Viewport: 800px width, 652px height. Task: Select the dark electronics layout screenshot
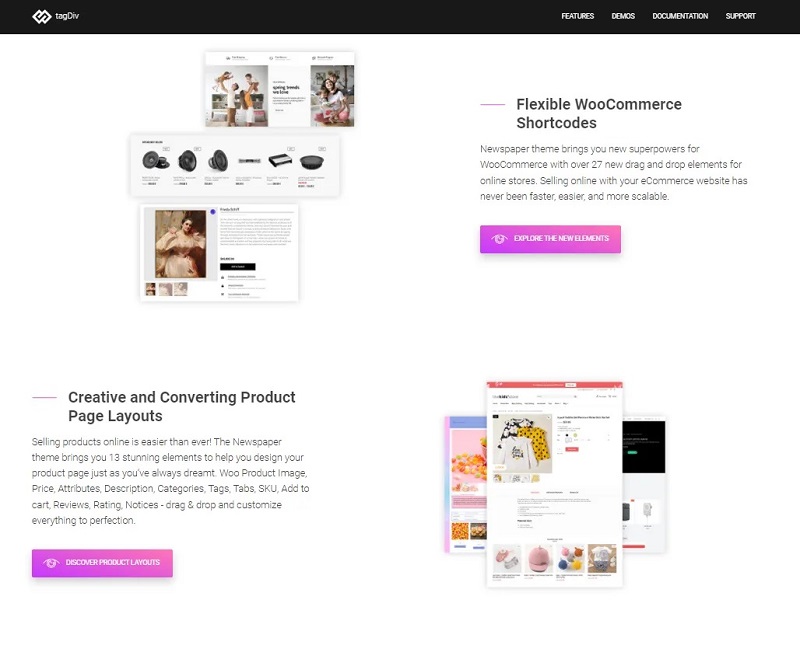(x=644, y=484)
